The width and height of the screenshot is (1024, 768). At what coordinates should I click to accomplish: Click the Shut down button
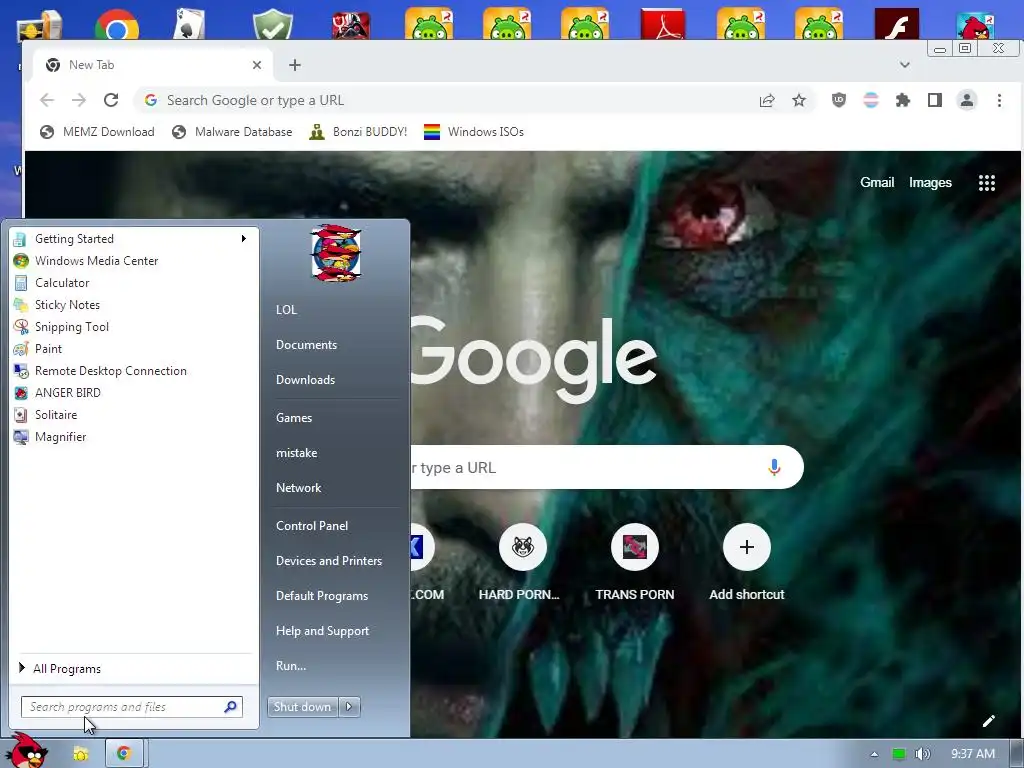tap(302, 707)
